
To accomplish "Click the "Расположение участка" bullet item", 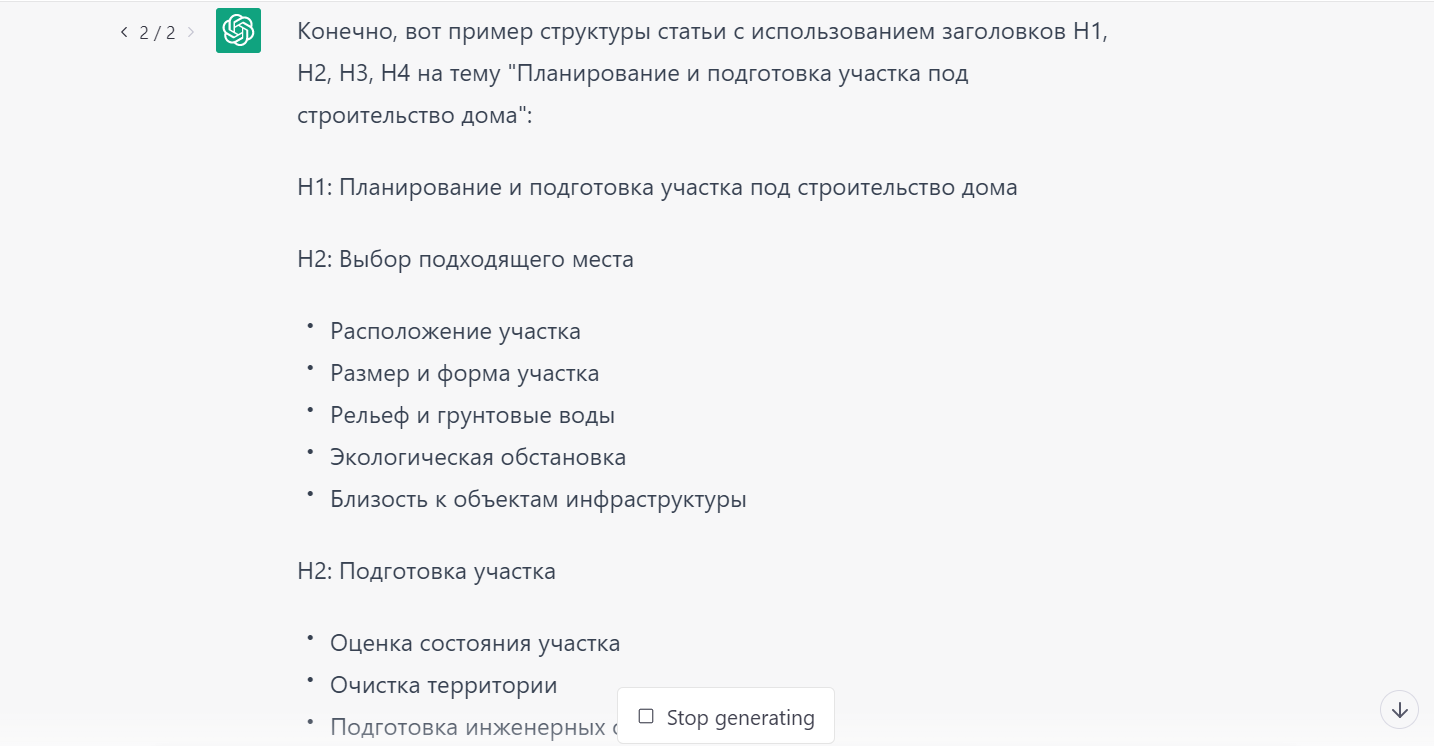I will (x=455, y=331).
